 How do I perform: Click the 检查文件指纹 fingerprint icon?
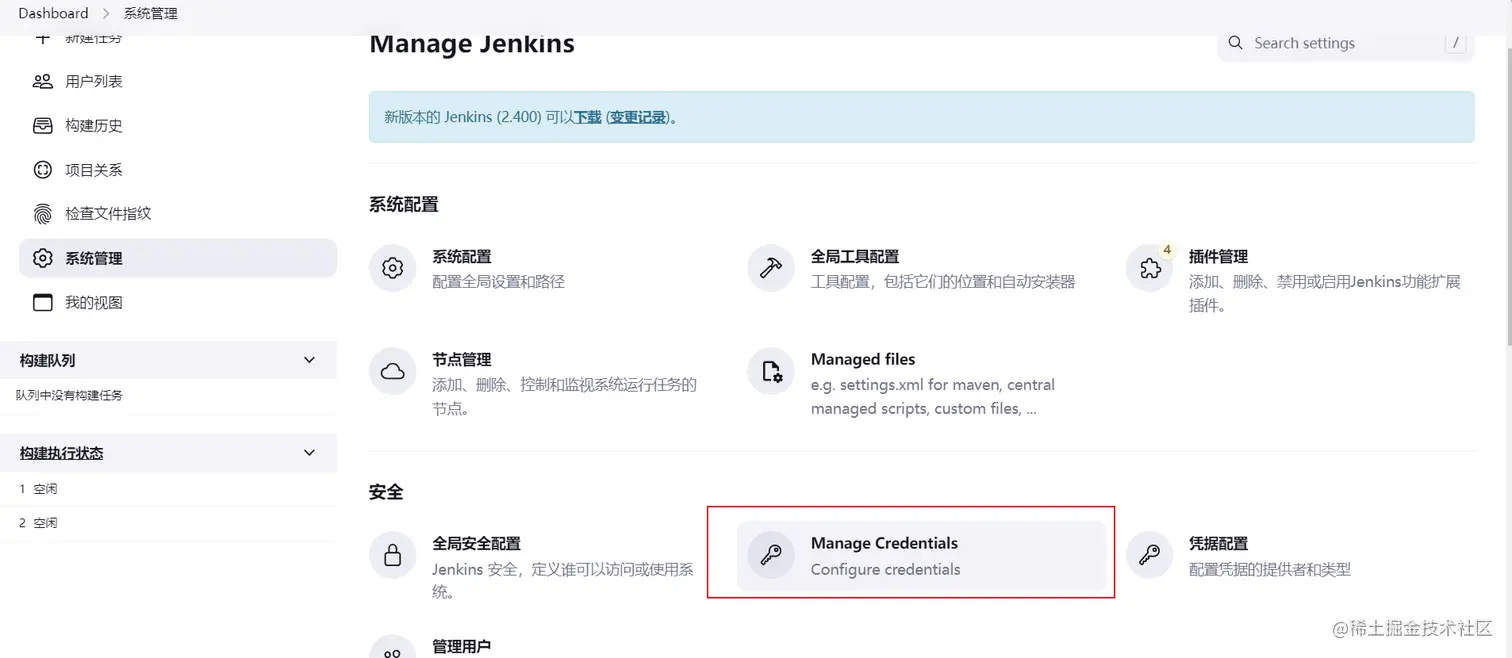click(42, 213)
